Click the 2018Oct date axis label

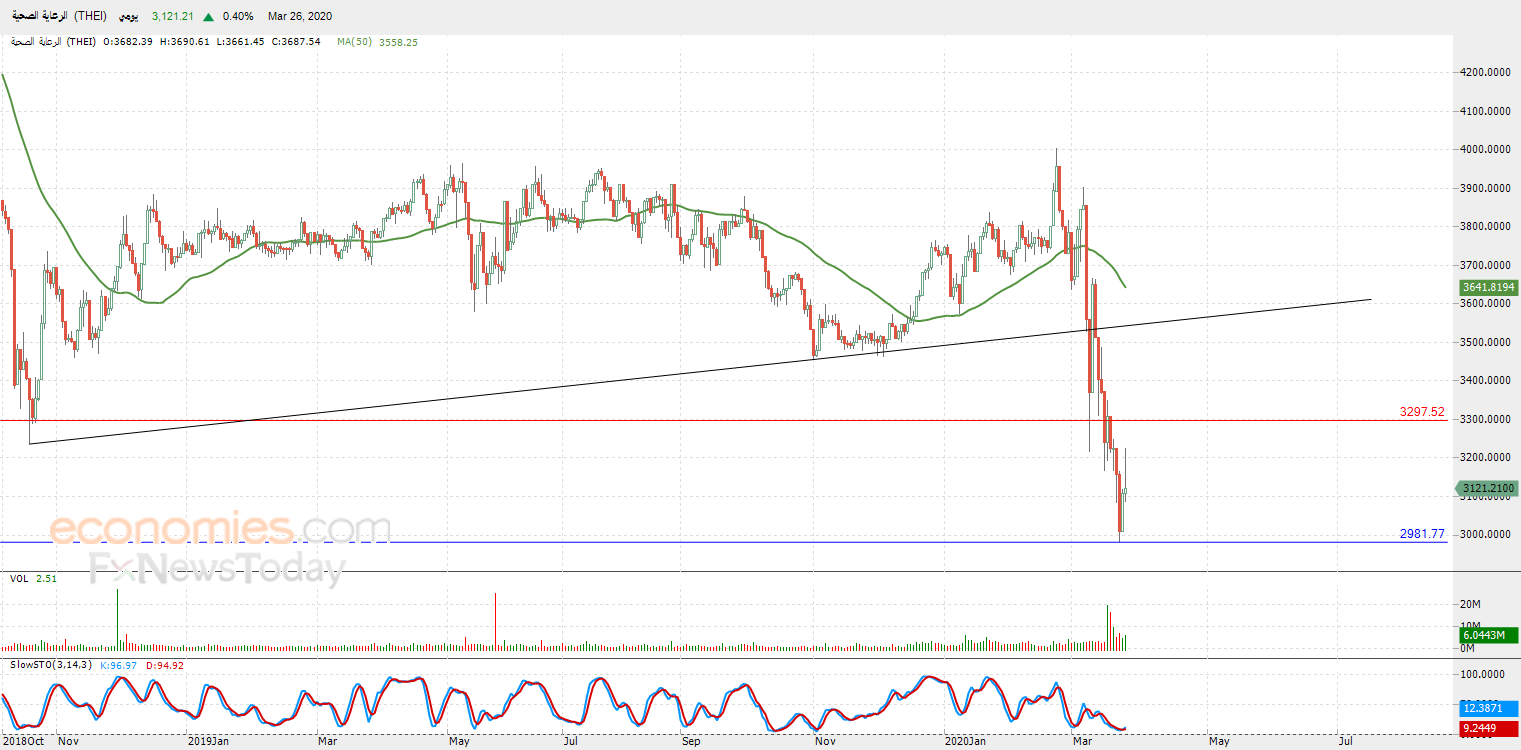coord(22,742)
